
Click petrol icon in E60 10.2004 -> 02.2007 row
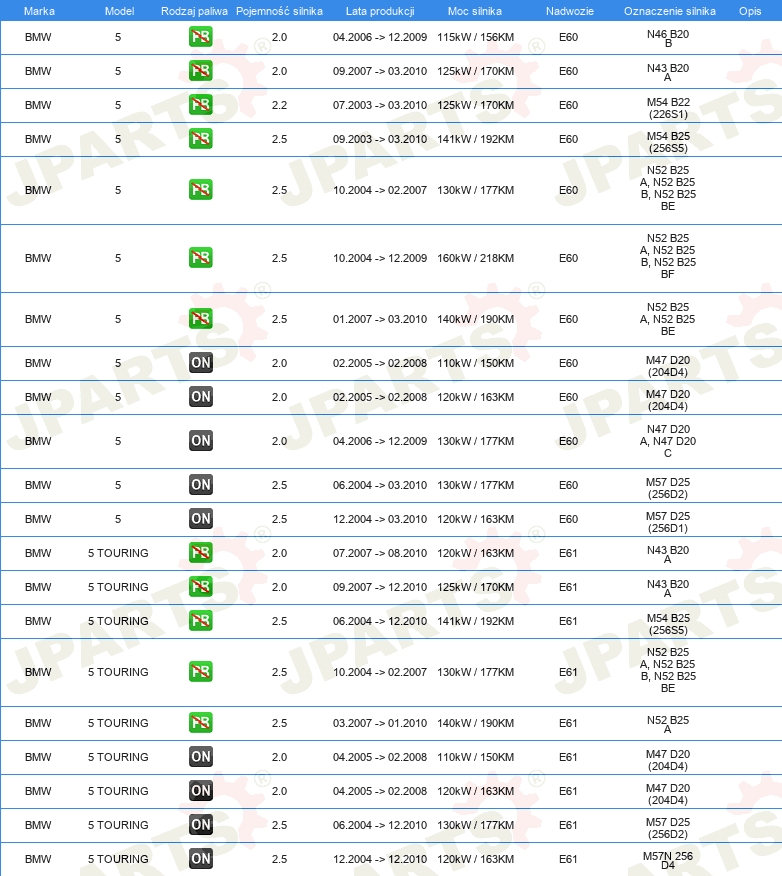click(x=201, y=190)
